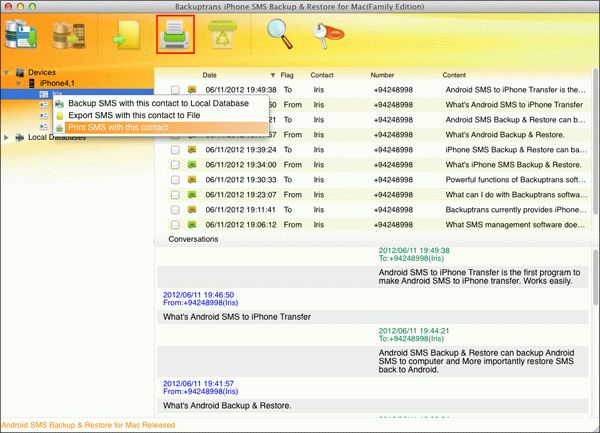600x433 pixels.
Task: Choose Print SMS with this contact
Action: coord(161,127)
